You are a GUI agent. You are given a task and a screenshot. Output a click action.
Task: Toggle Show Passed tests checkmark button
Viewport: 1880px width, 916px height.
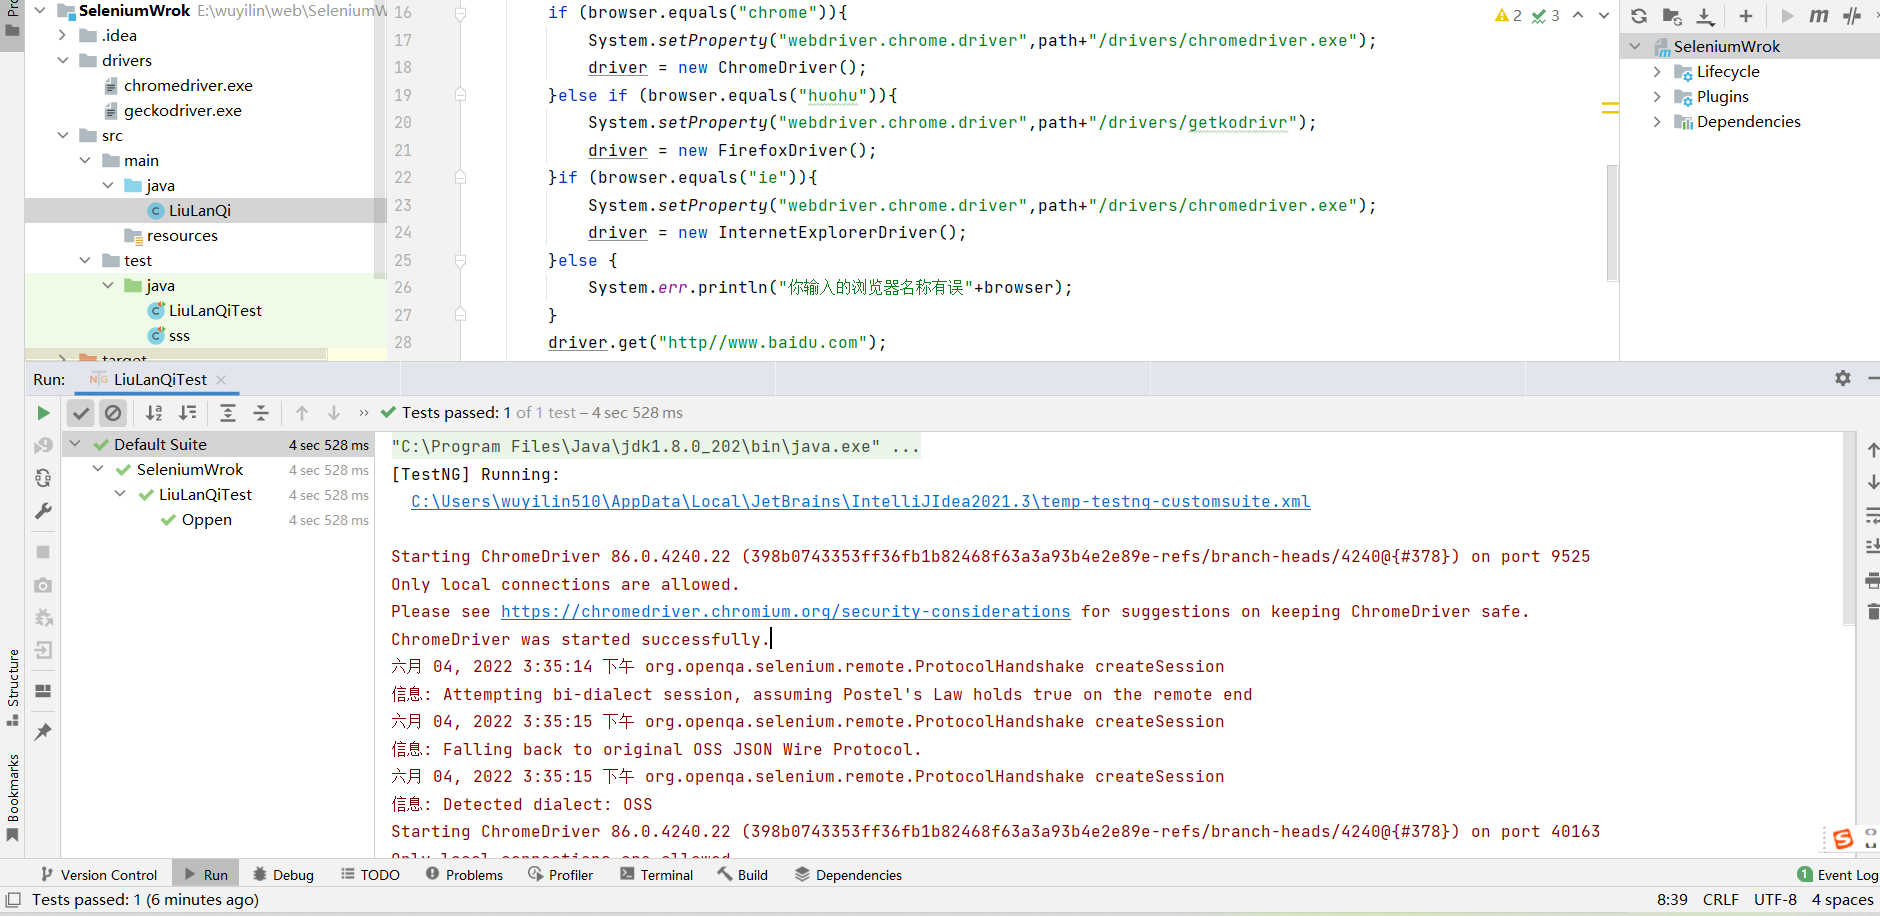[81, 413]
